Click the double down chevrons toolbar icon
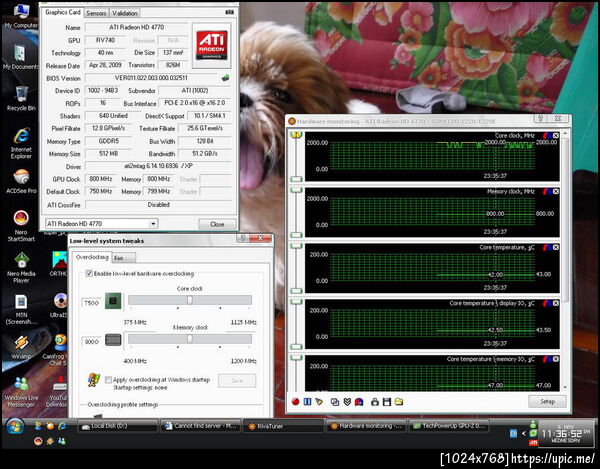The height and width of the screenshot is (469, 600). tap(347, 402)
